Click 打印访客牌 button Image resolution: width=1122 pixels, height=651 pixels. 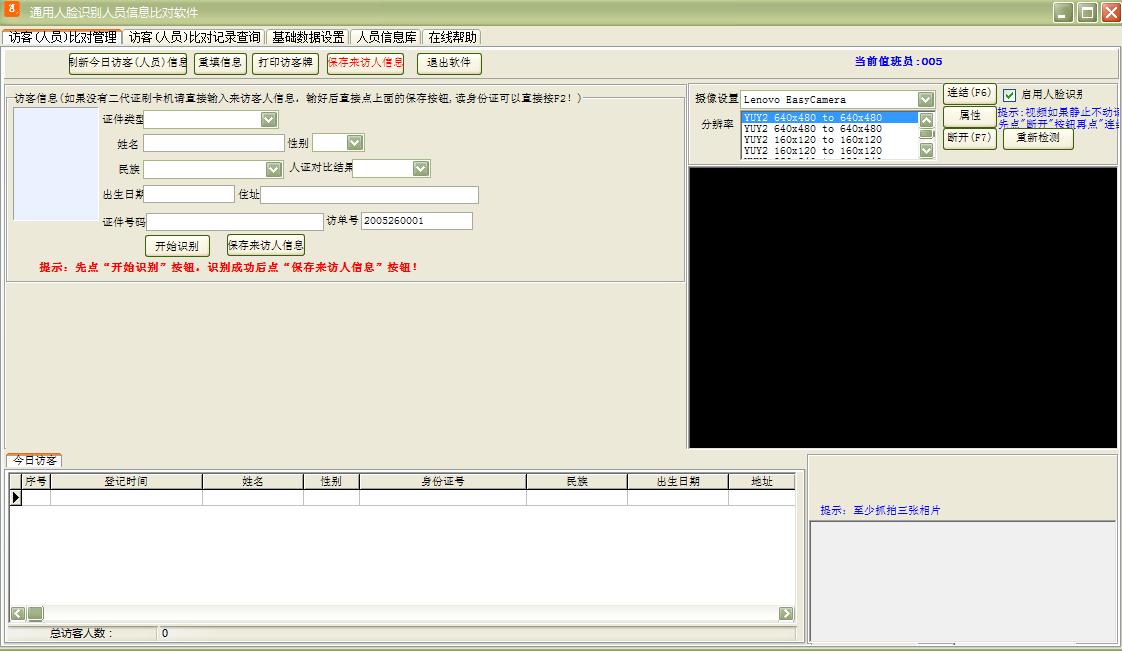(x=286, y=63)
